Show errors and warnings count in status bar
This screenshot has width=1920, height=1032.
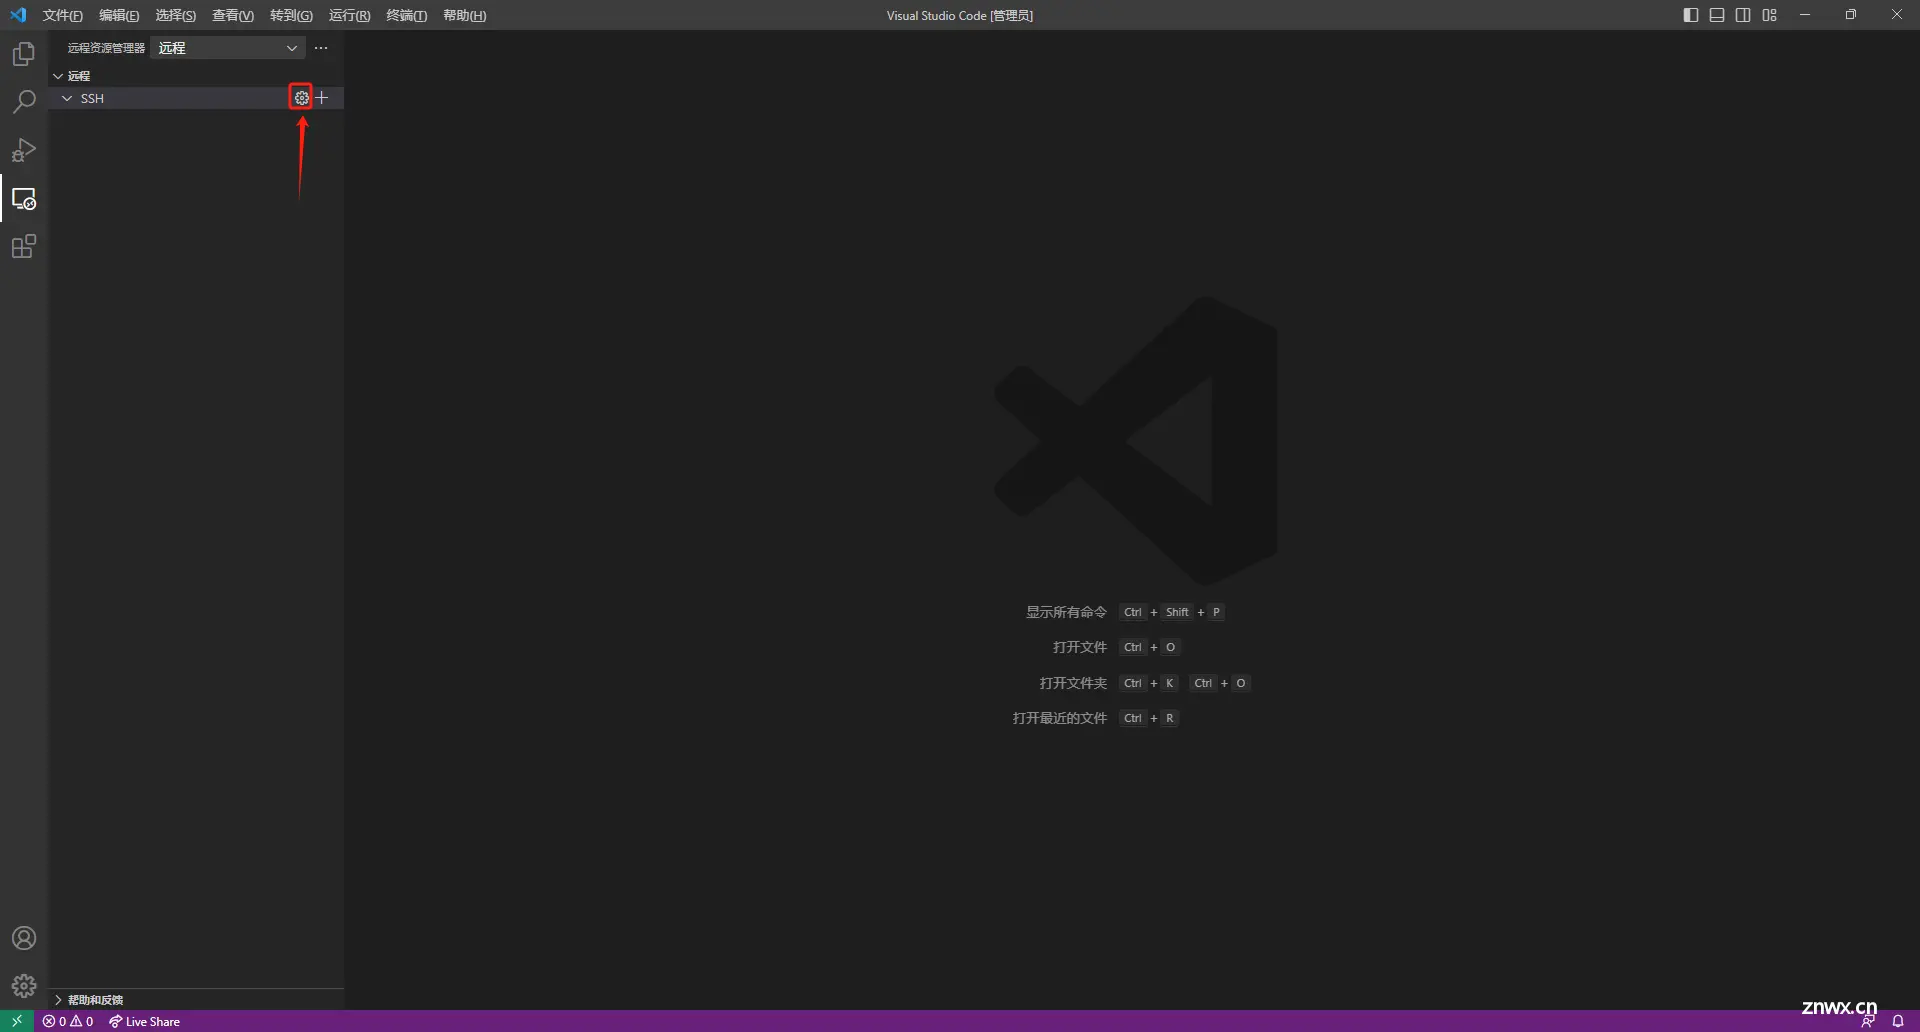[68, 1021]
